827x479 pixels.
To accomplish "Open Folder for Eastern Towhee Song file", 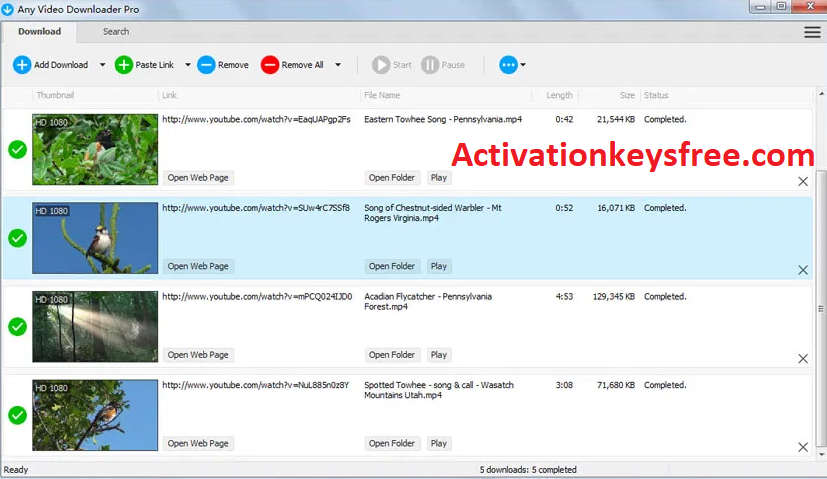I will pyautogui.click(x=392, y=178).
